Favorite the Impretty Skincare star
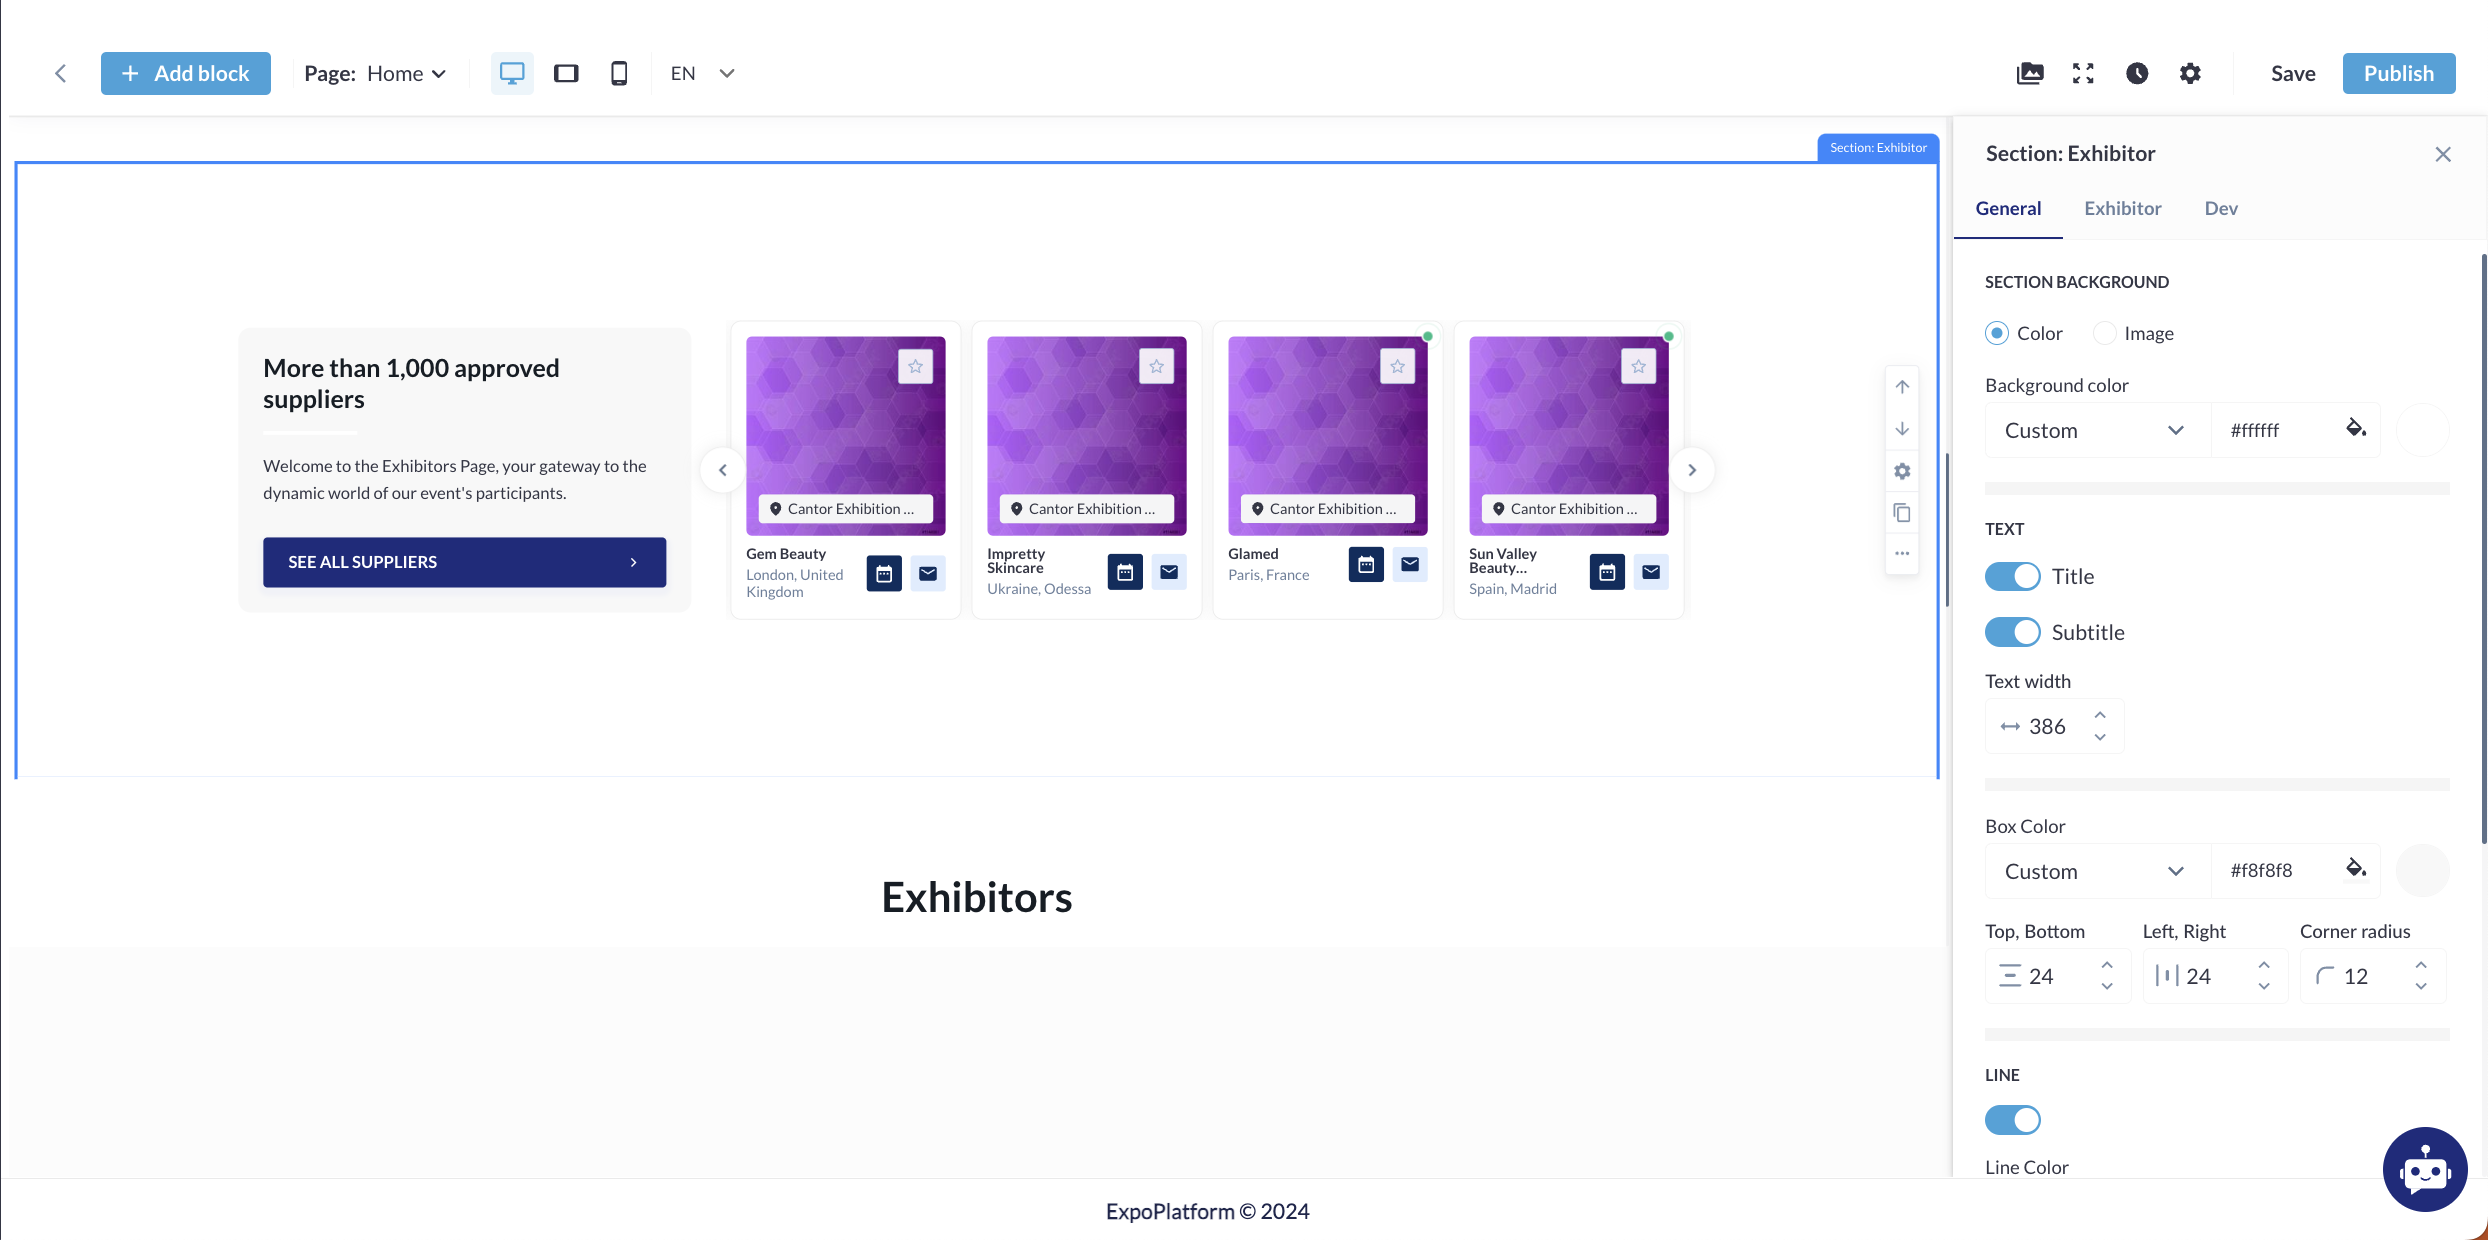Image resolution: width=2488 pixels, height=1240 pixels. (1156, 366)
